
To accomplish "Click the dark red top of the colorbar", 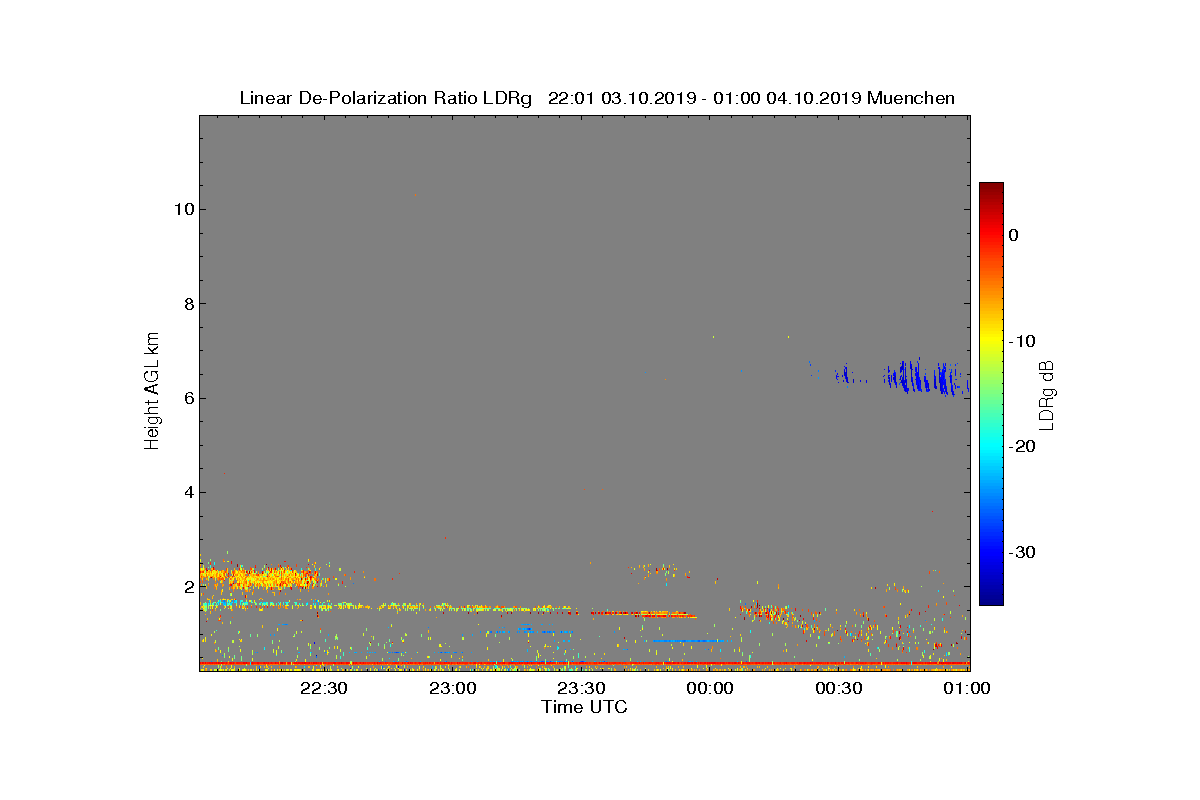I will pyautogui.click(x=991, y=190).
